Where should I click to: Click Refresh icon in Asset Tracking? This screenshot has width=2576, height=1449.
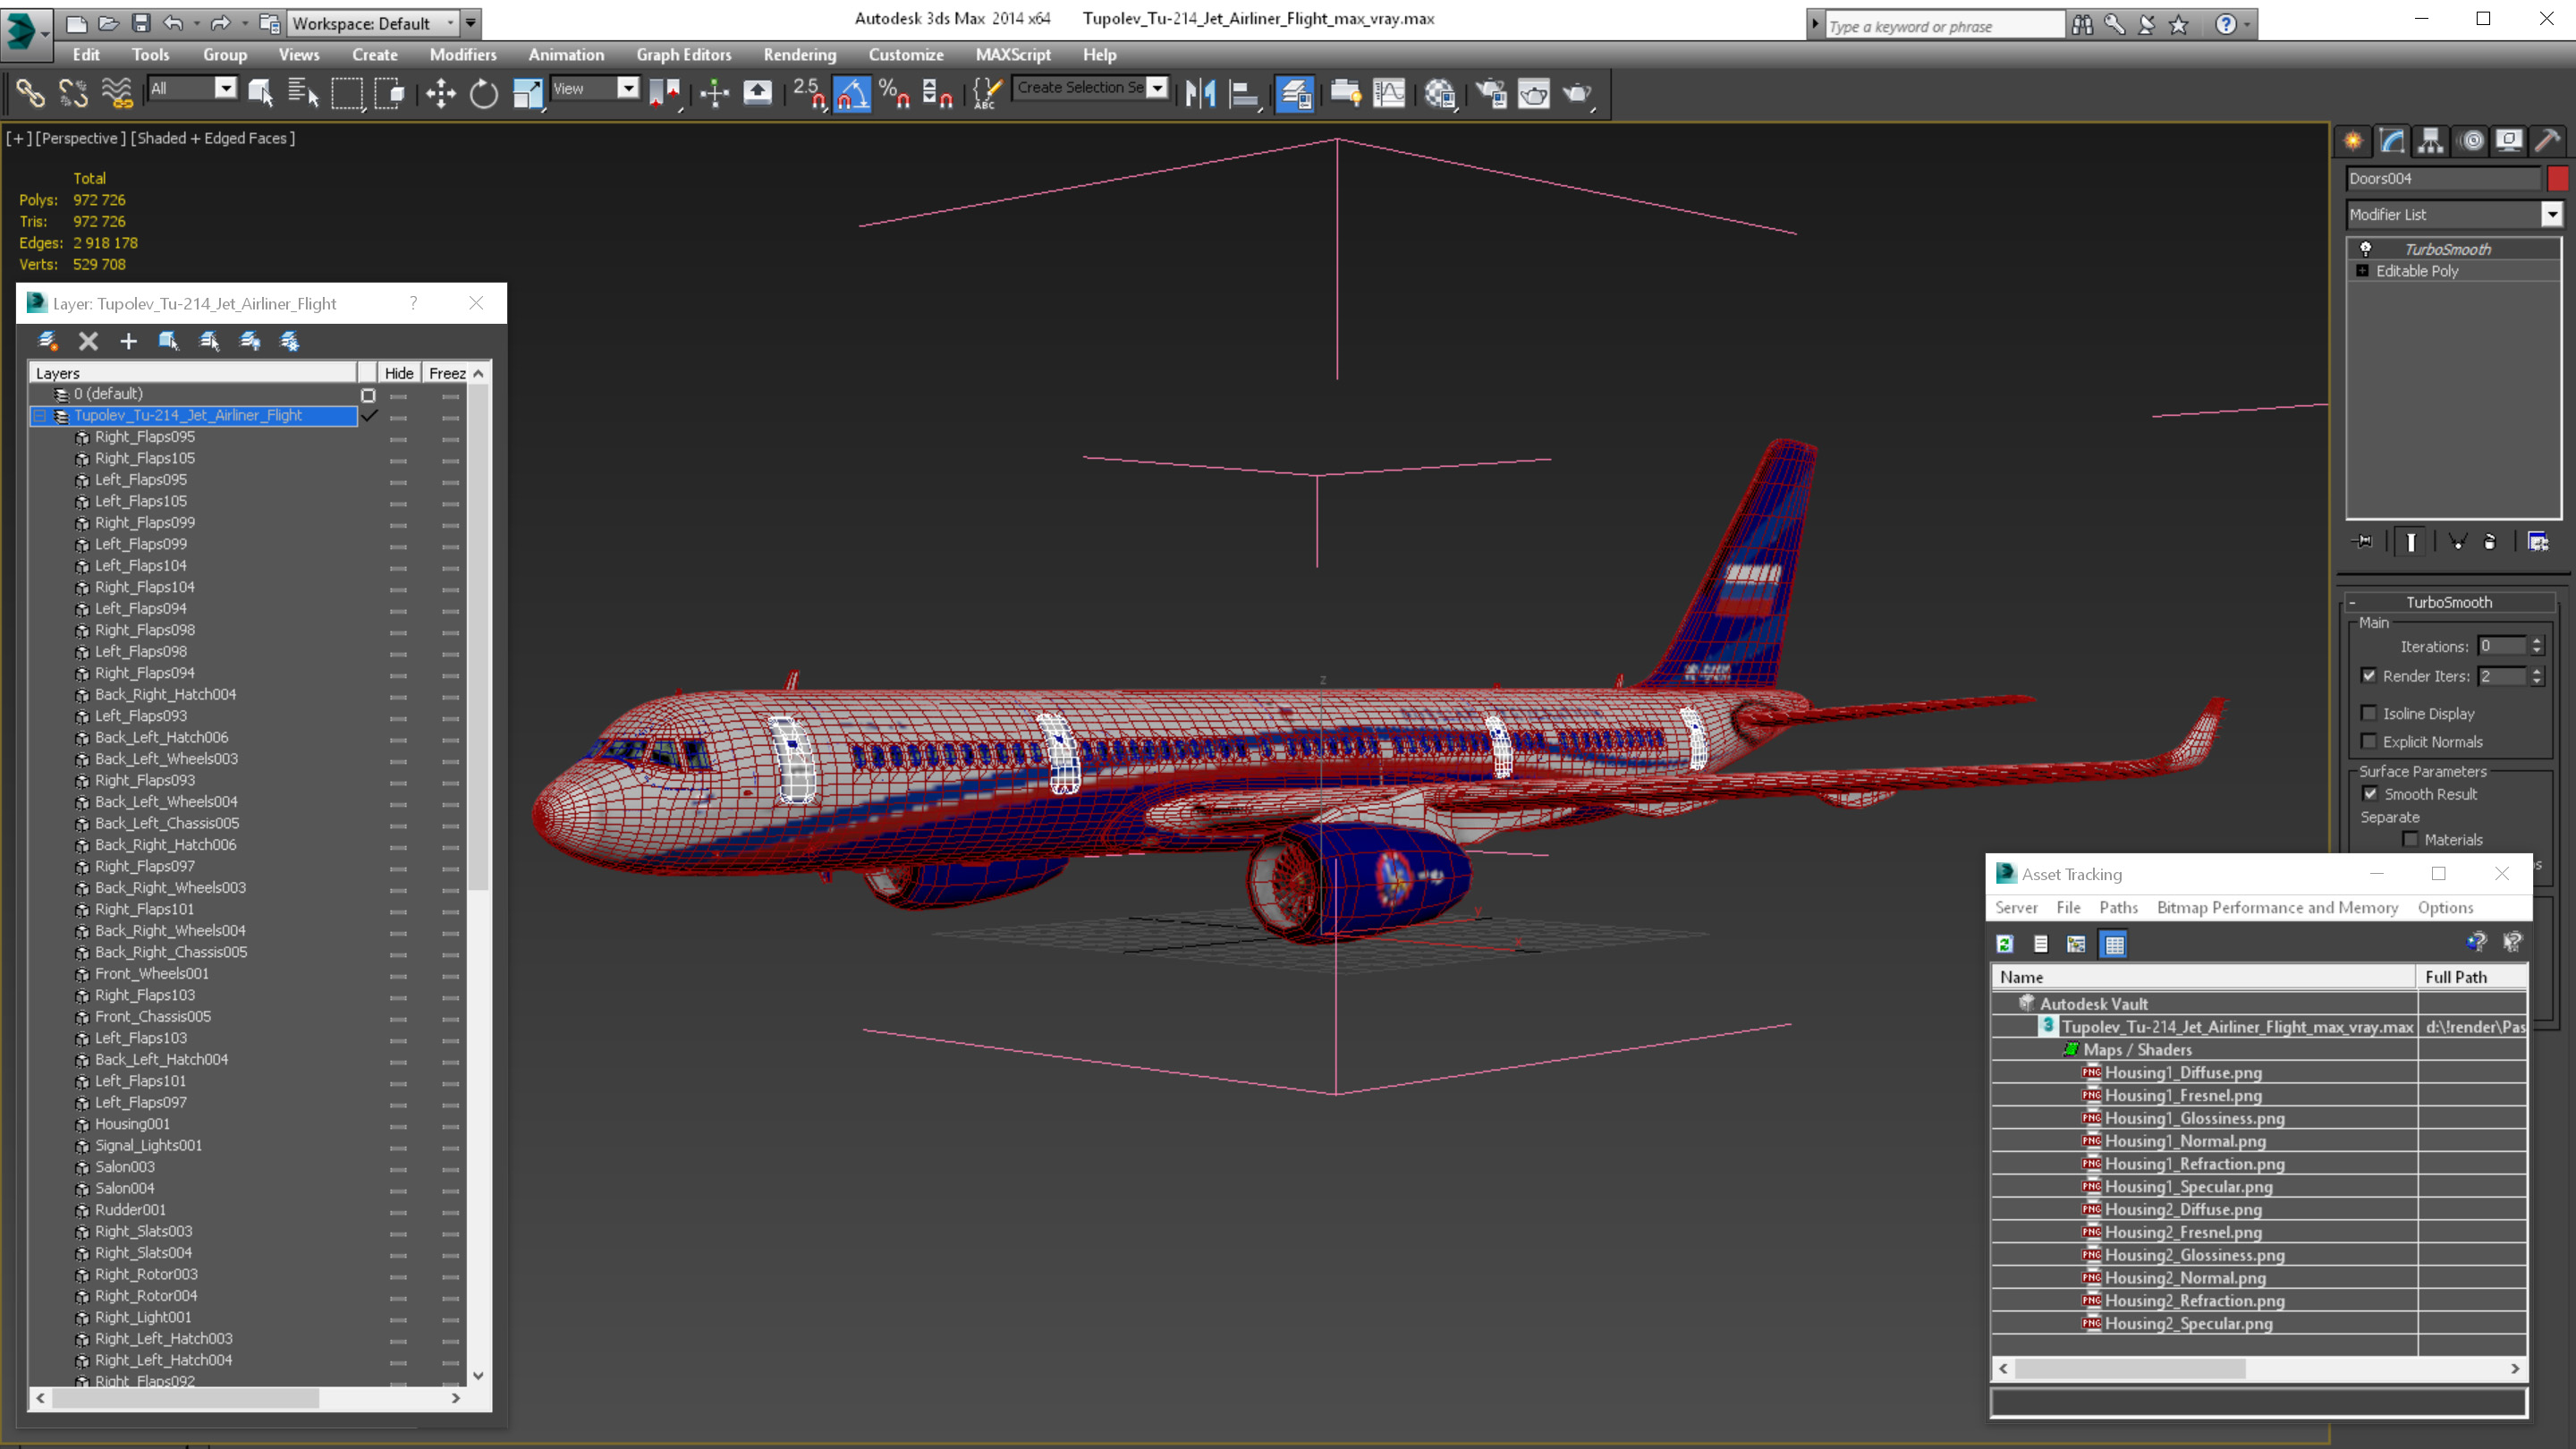tap(2005, 943)
